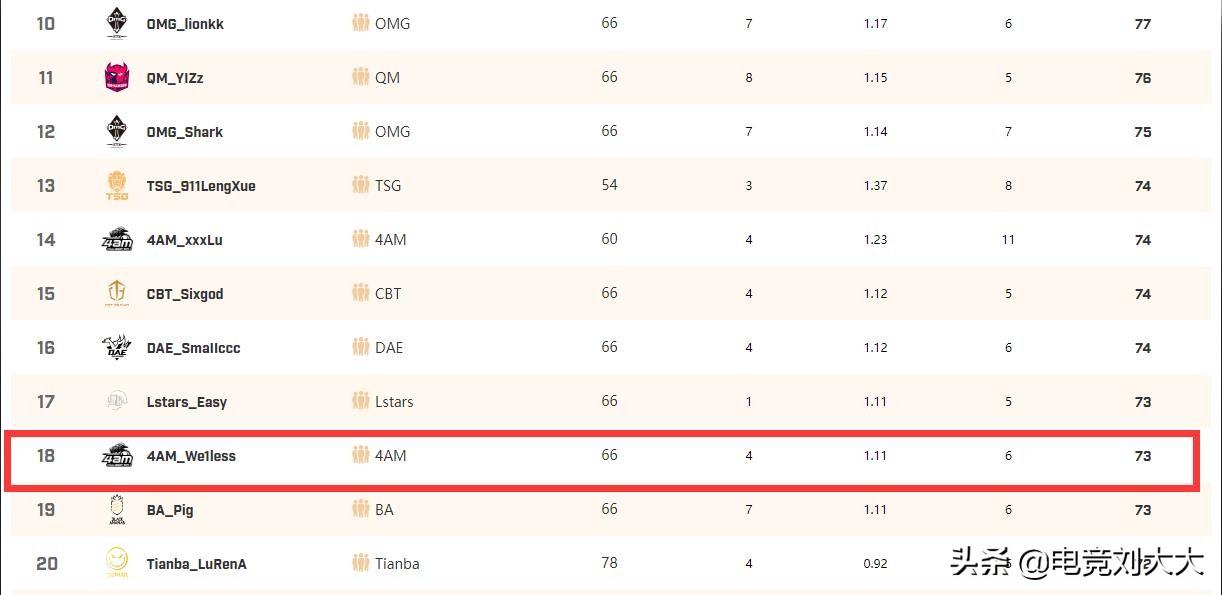Click the BA team logo icon

[x=117, y=510]
